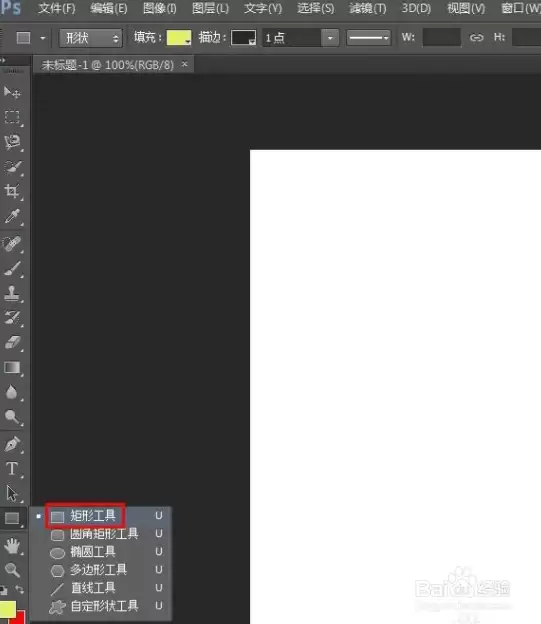The height and width of the screenshot is (624, 541).
Task: Select the Lasso tool
Action: point(12,142)
